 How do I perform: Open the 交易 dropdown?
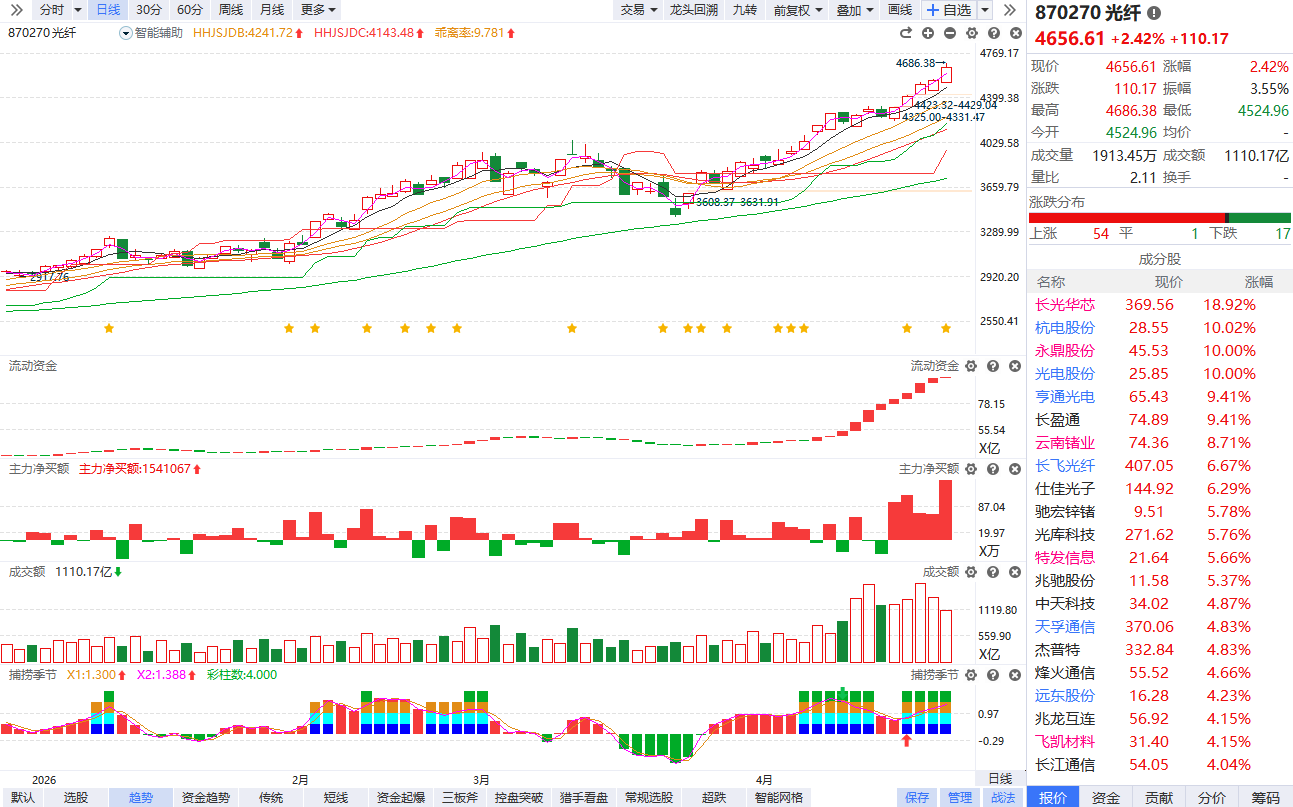click(x=639, y=10)
